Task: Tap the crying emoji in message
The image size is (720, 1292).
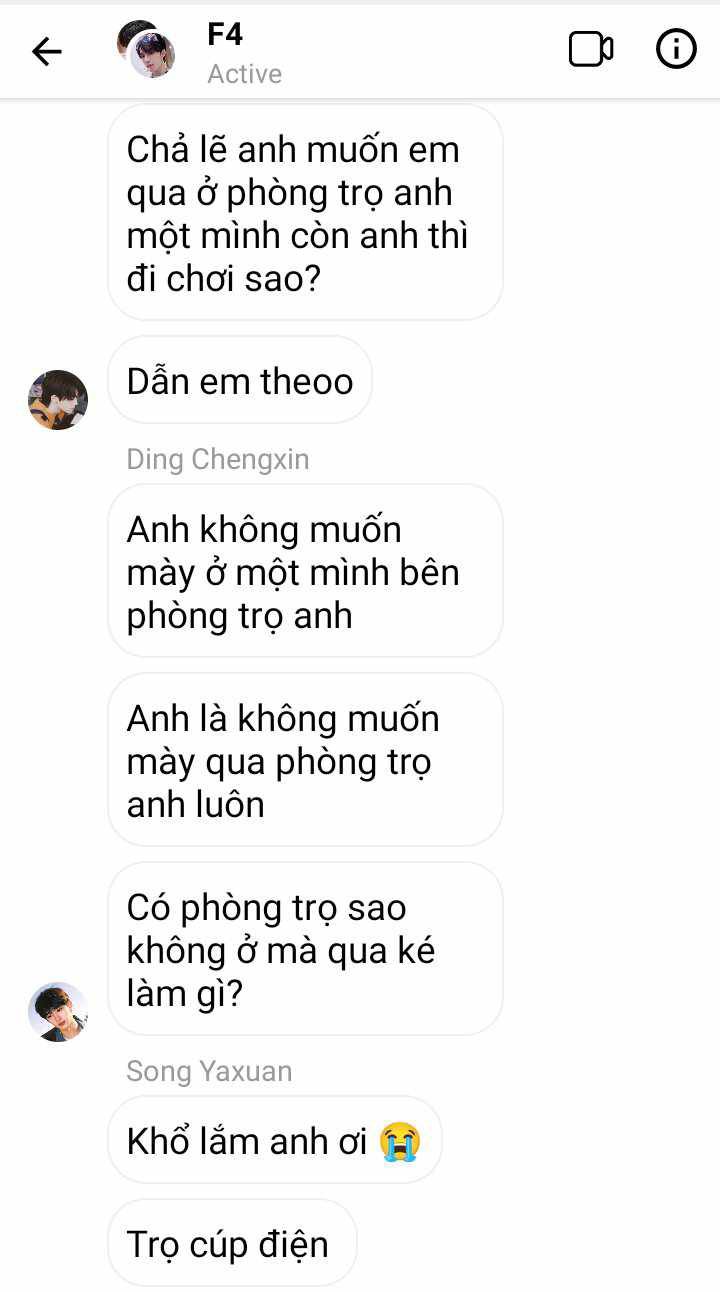Action: 401,1141
